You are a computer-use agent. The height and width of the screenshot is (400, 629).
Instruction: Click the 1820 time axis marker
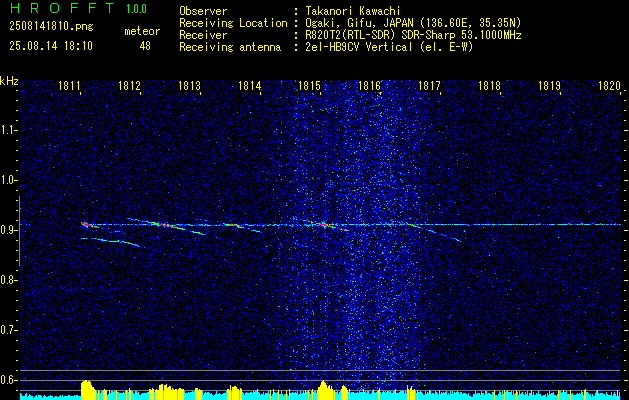(x=609, y=85)
